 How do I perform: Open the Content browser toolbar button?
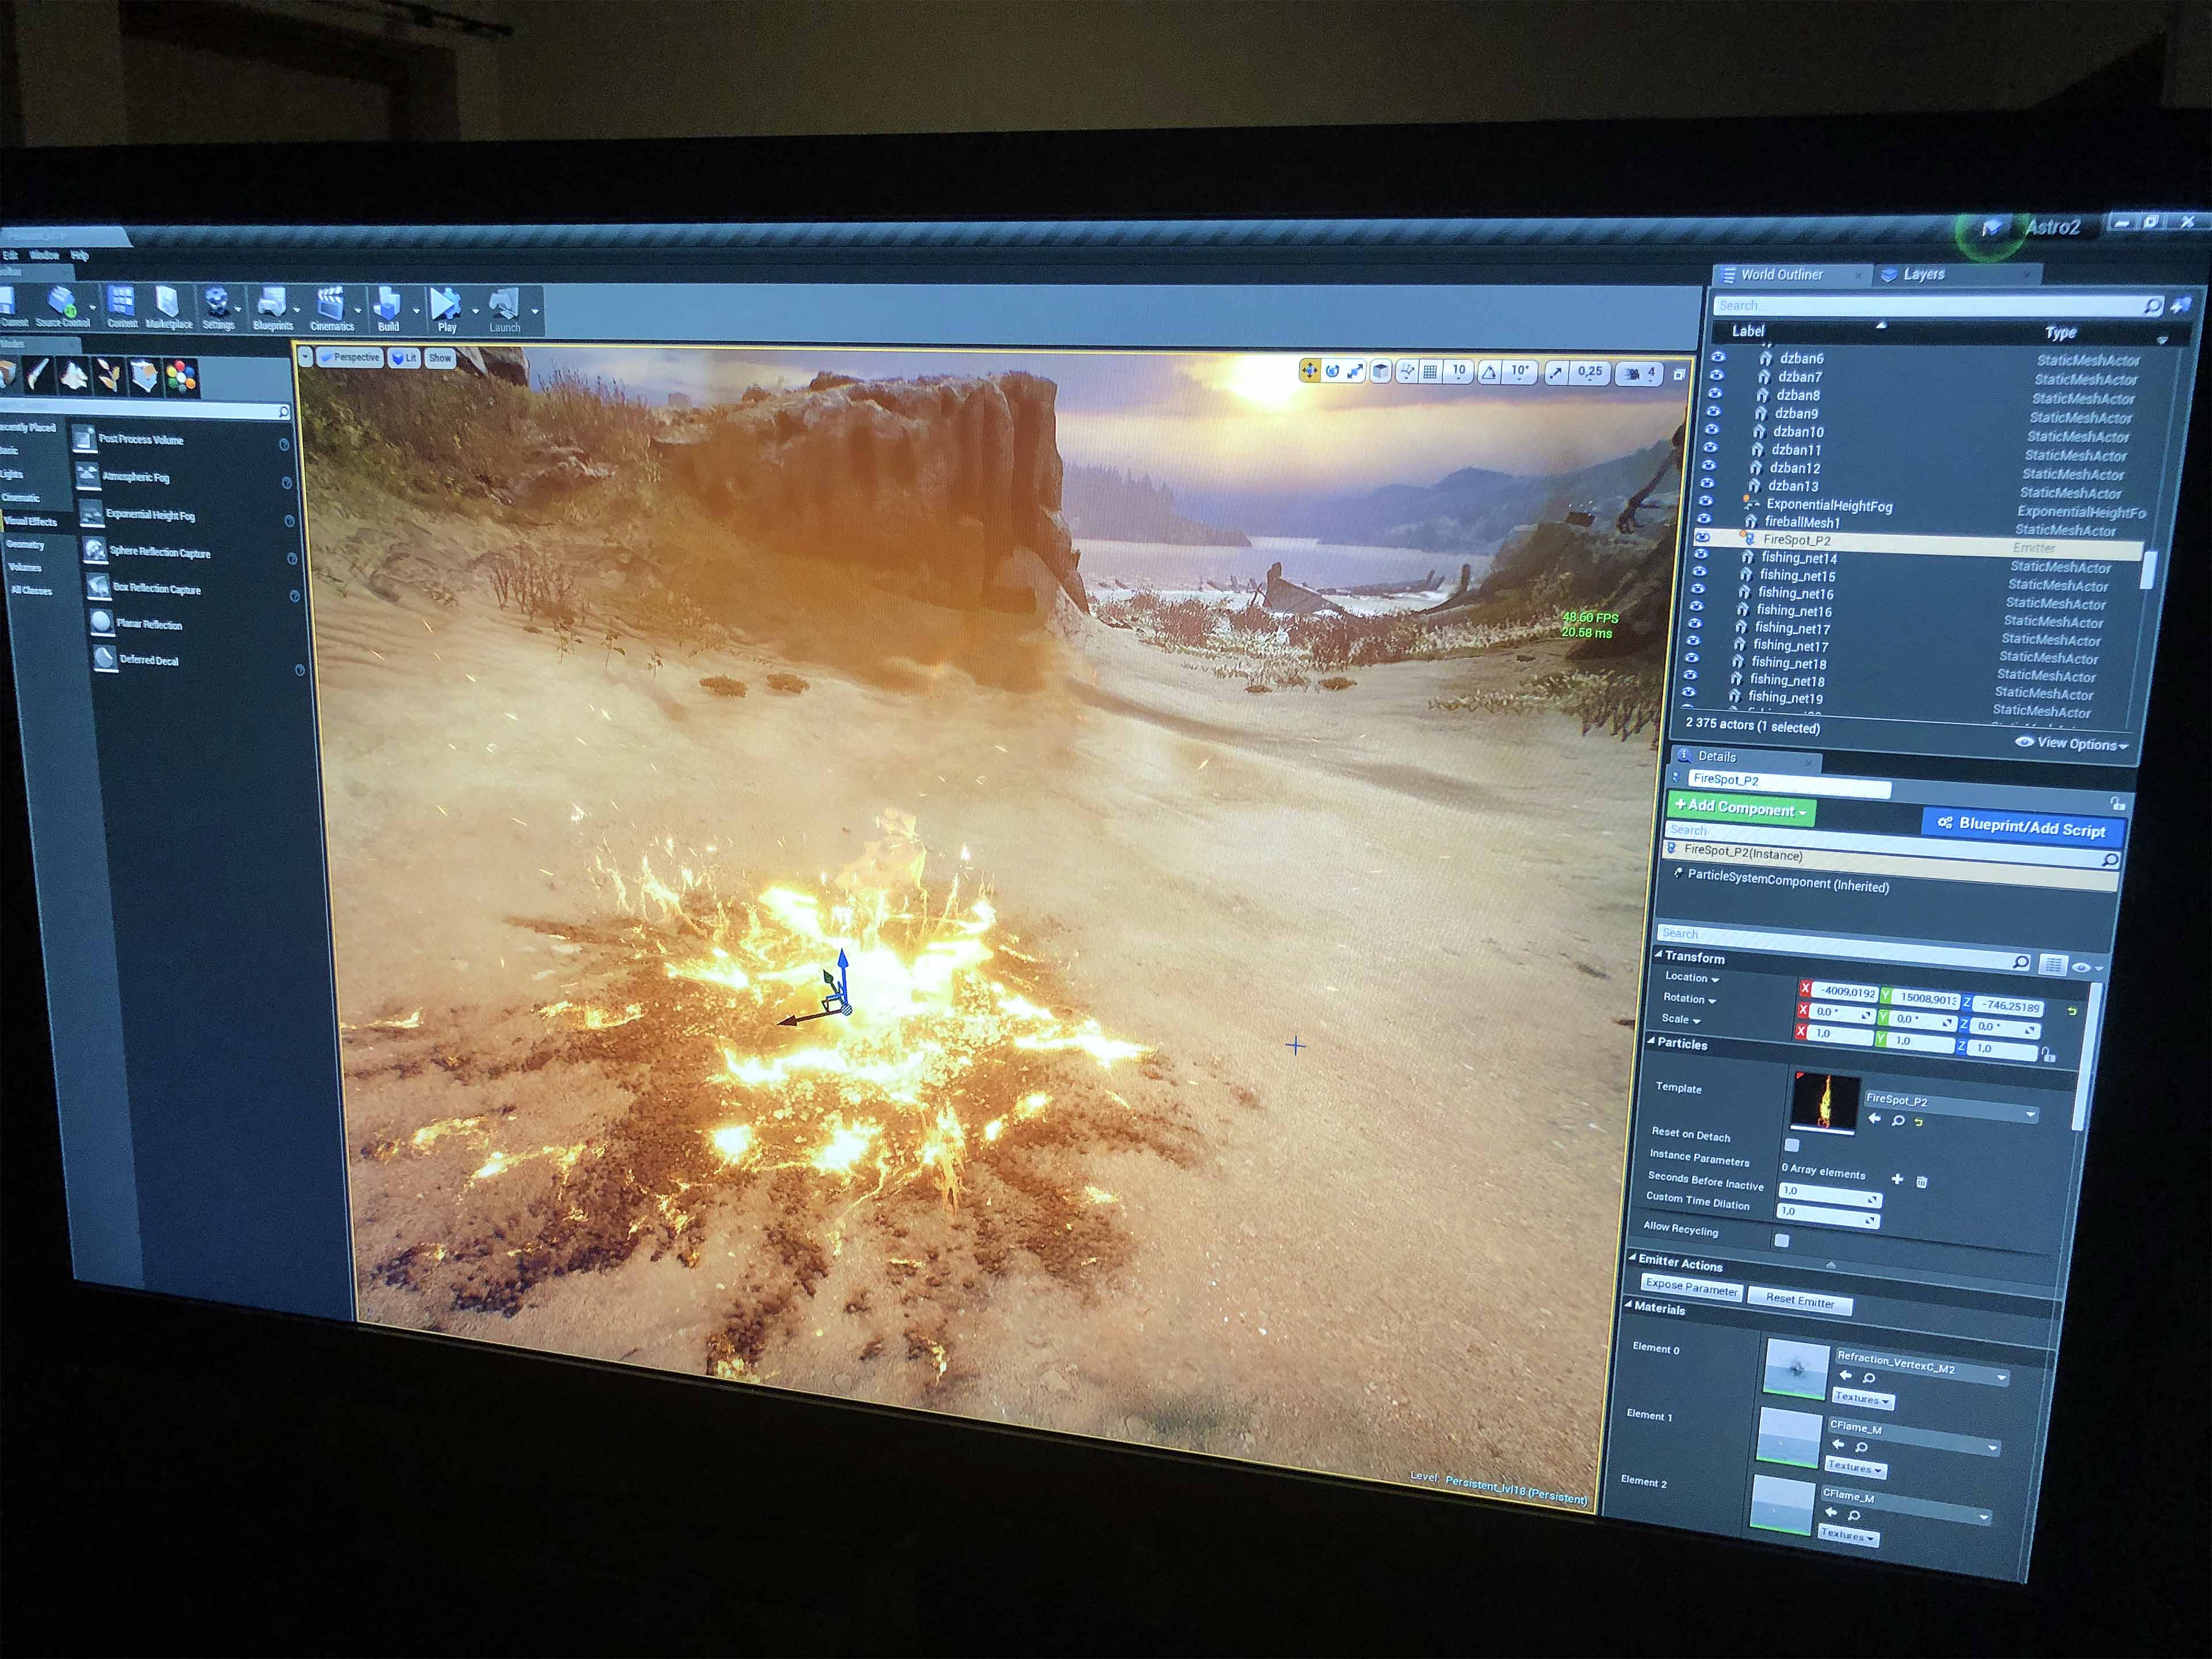122,307
